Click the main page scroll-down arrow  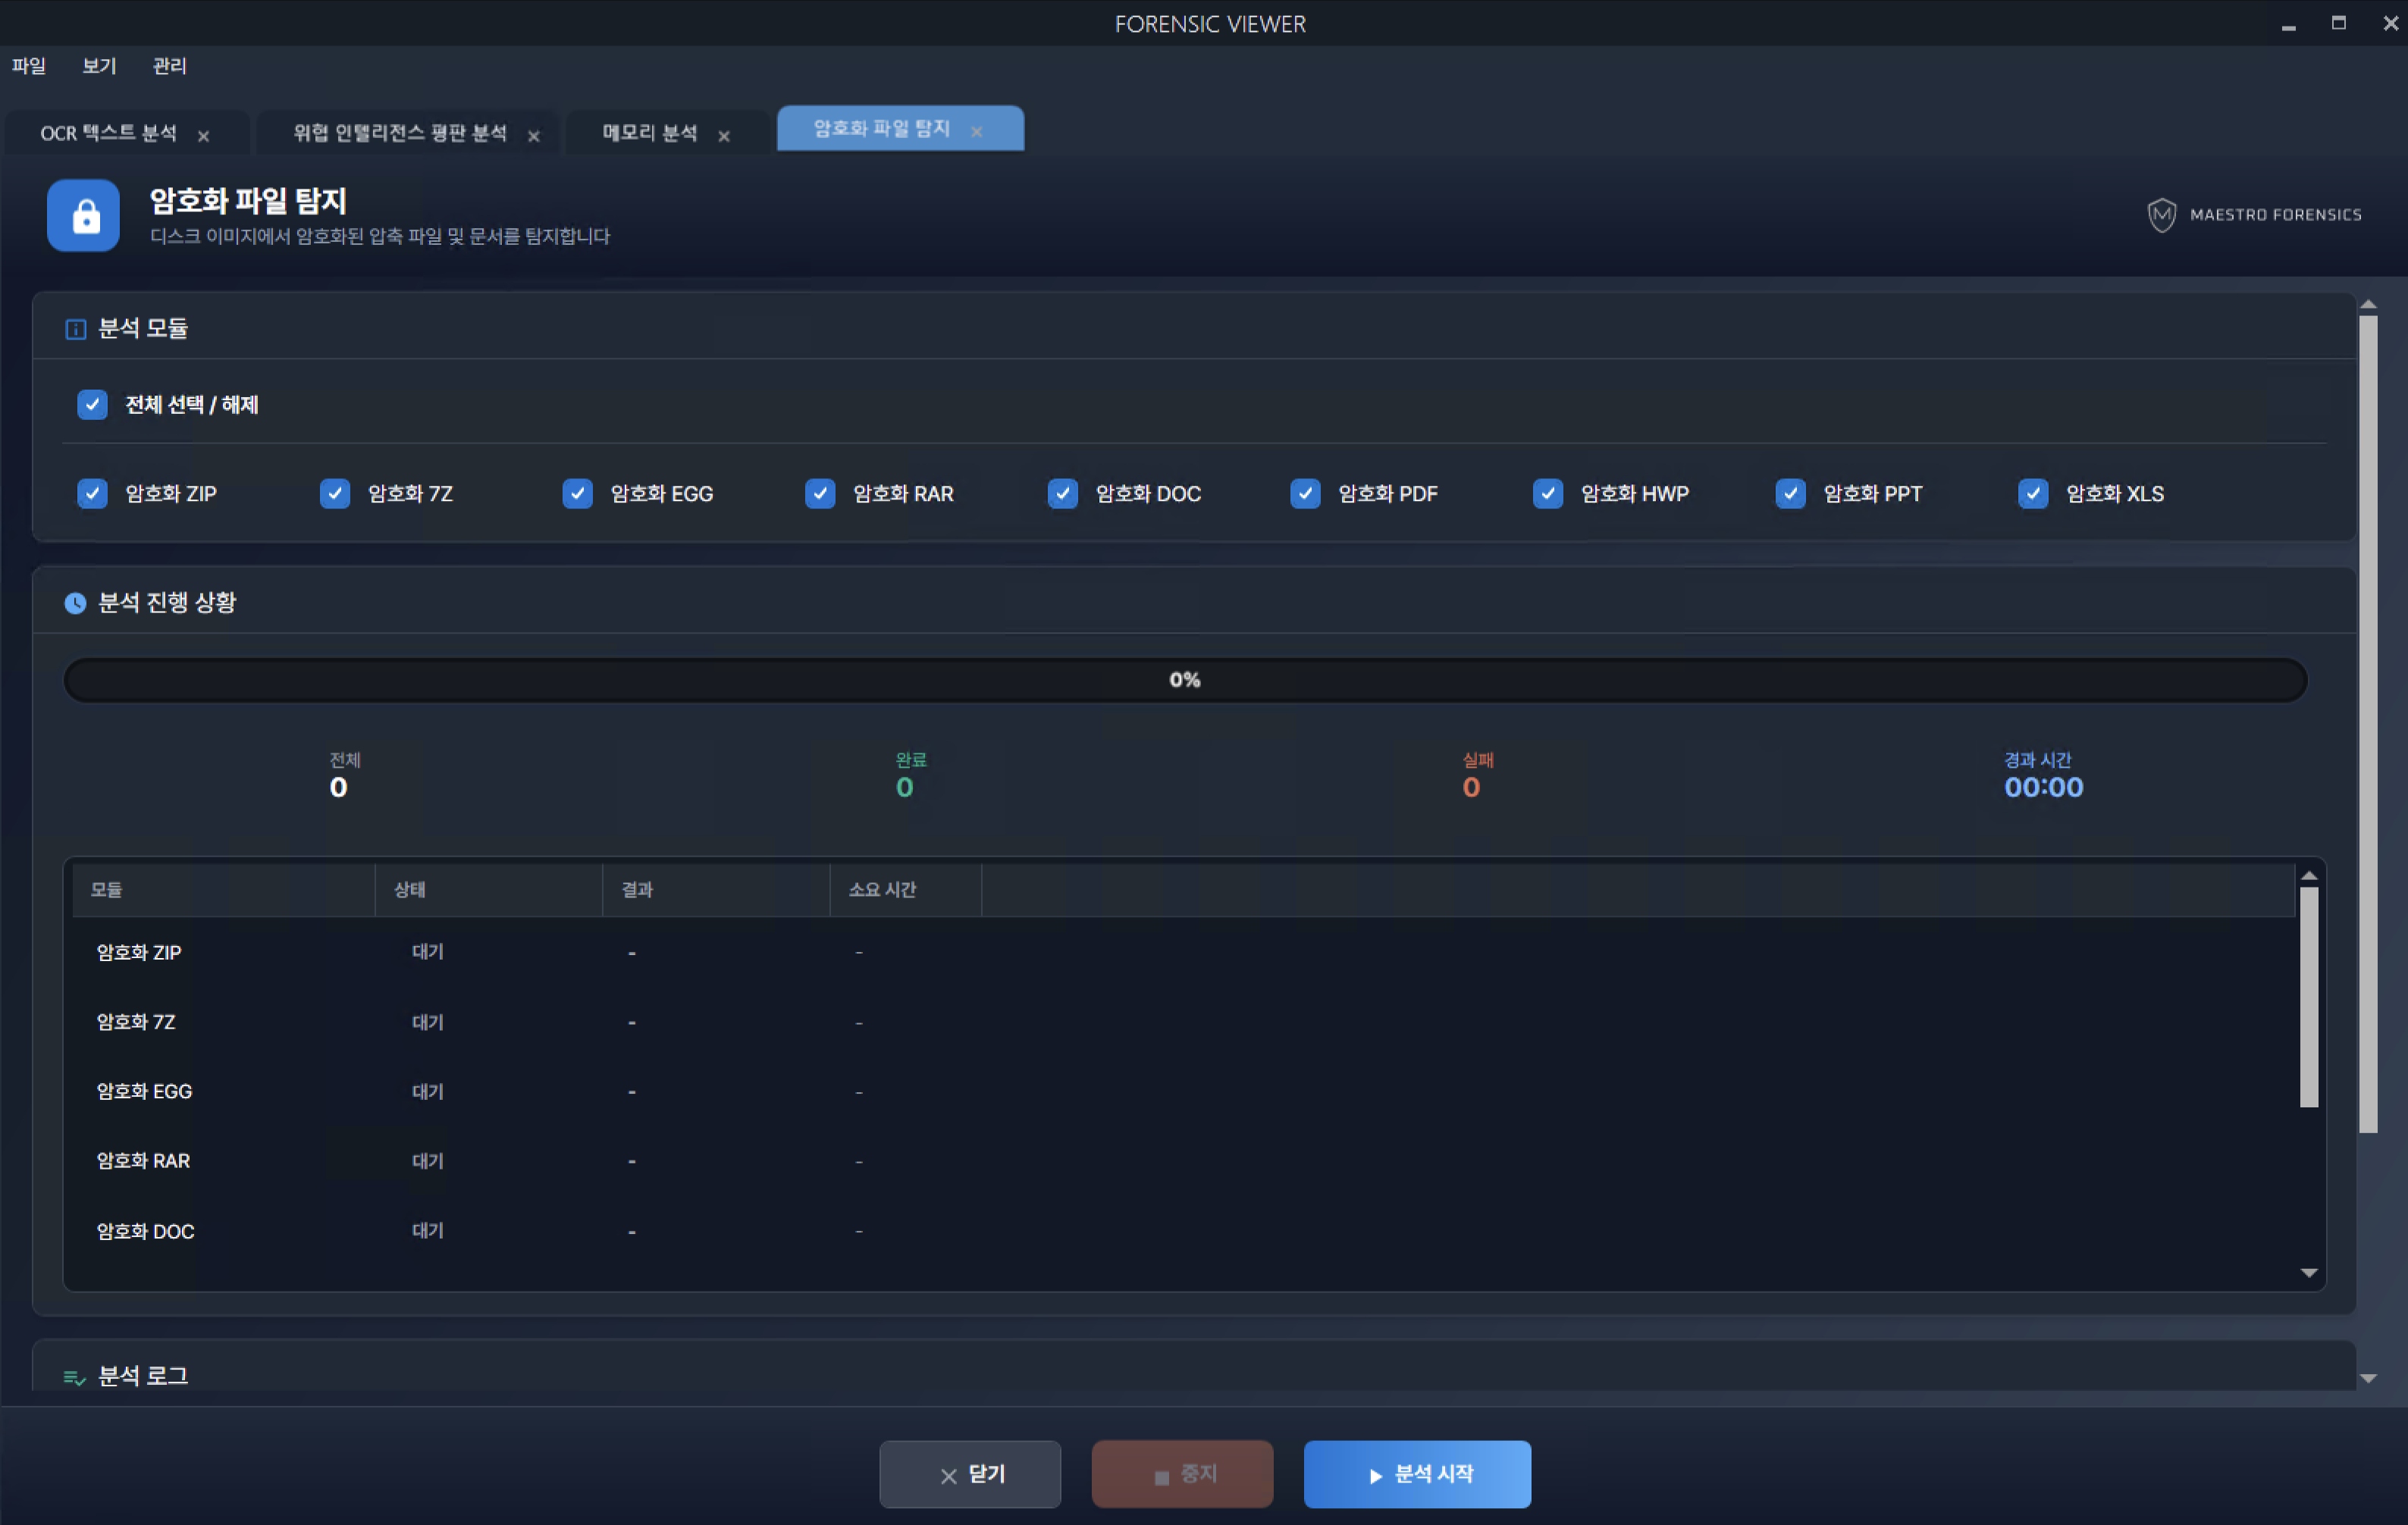[x=2368, y=1378]
